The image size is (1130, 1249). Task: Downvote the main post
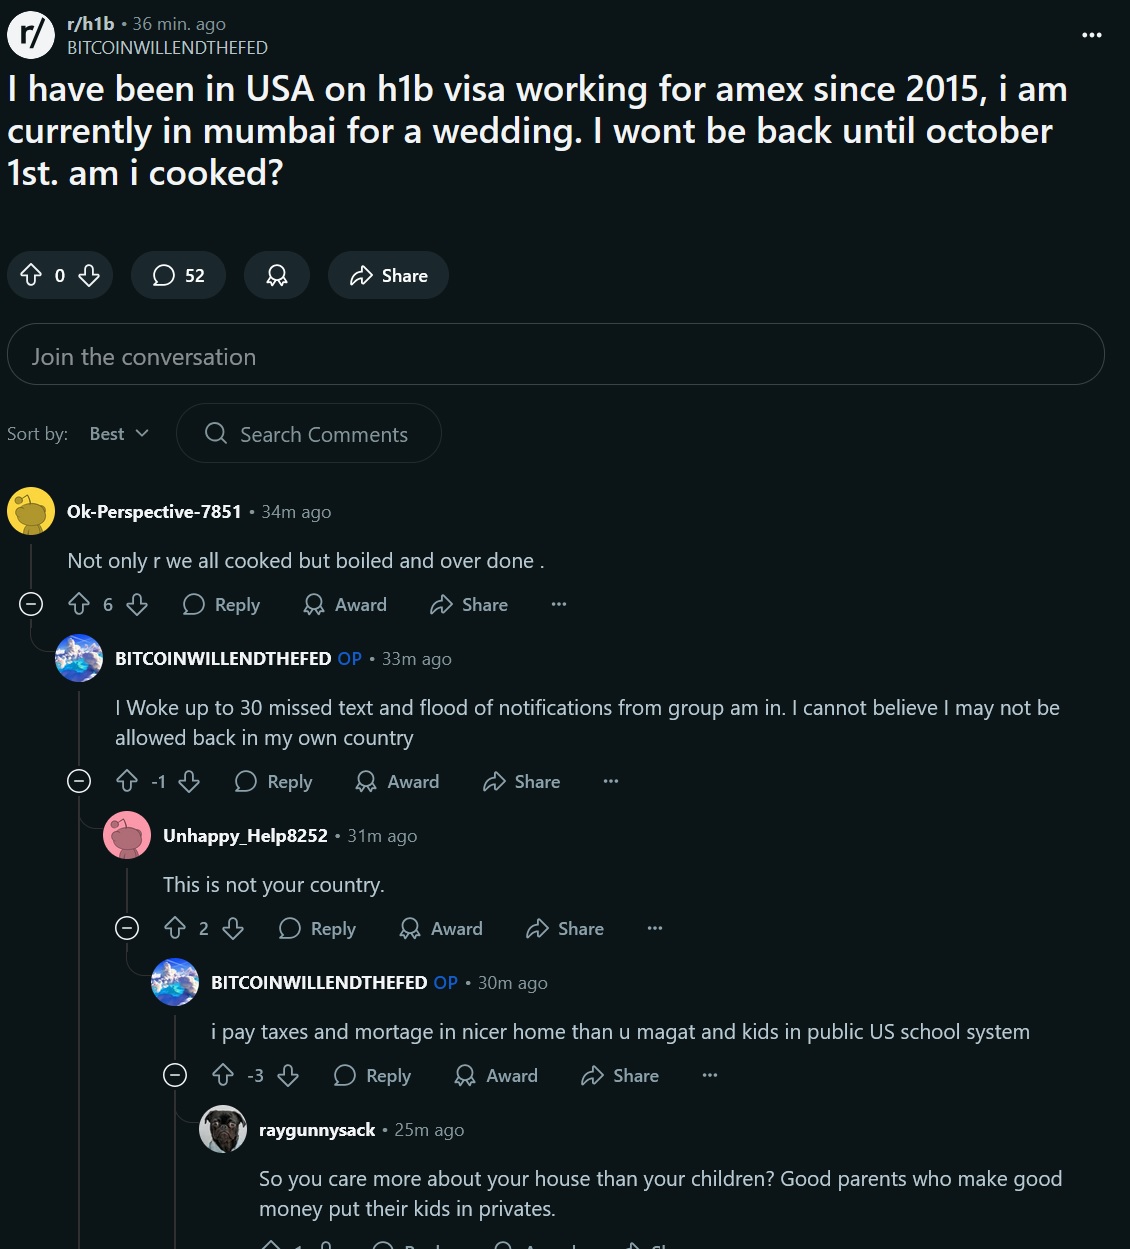click(89, 275)
